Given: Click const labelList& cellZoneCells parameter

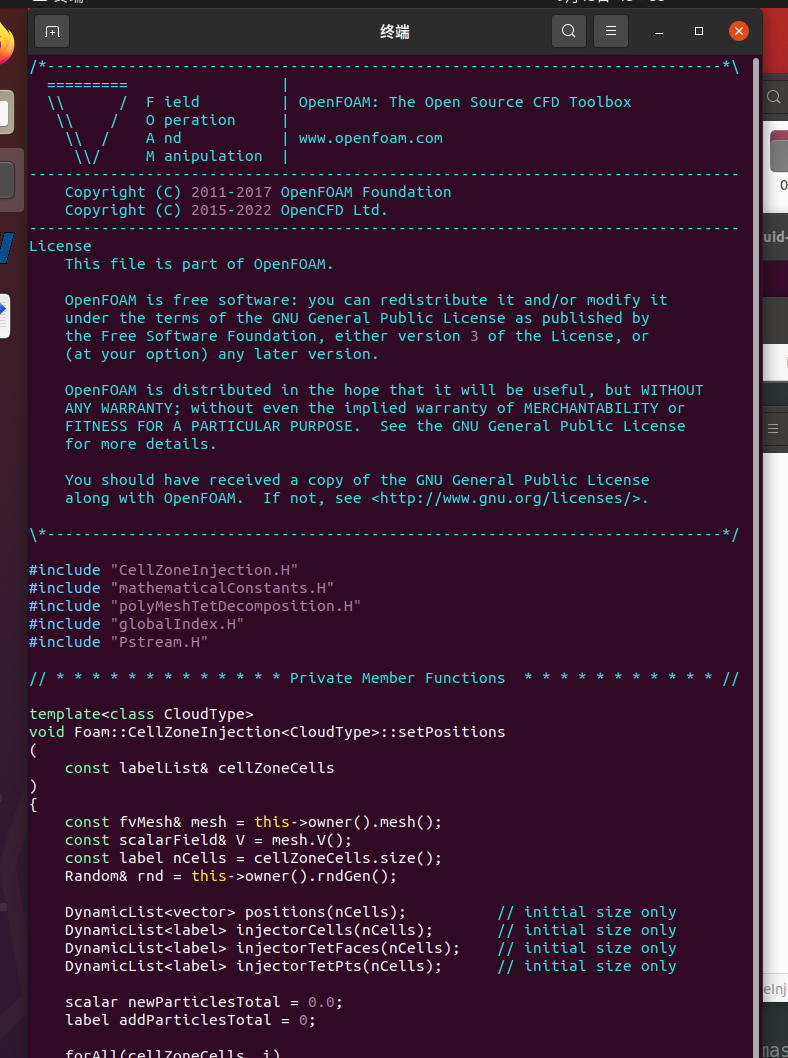Looking at the screenshot, I should pos(200,769).
